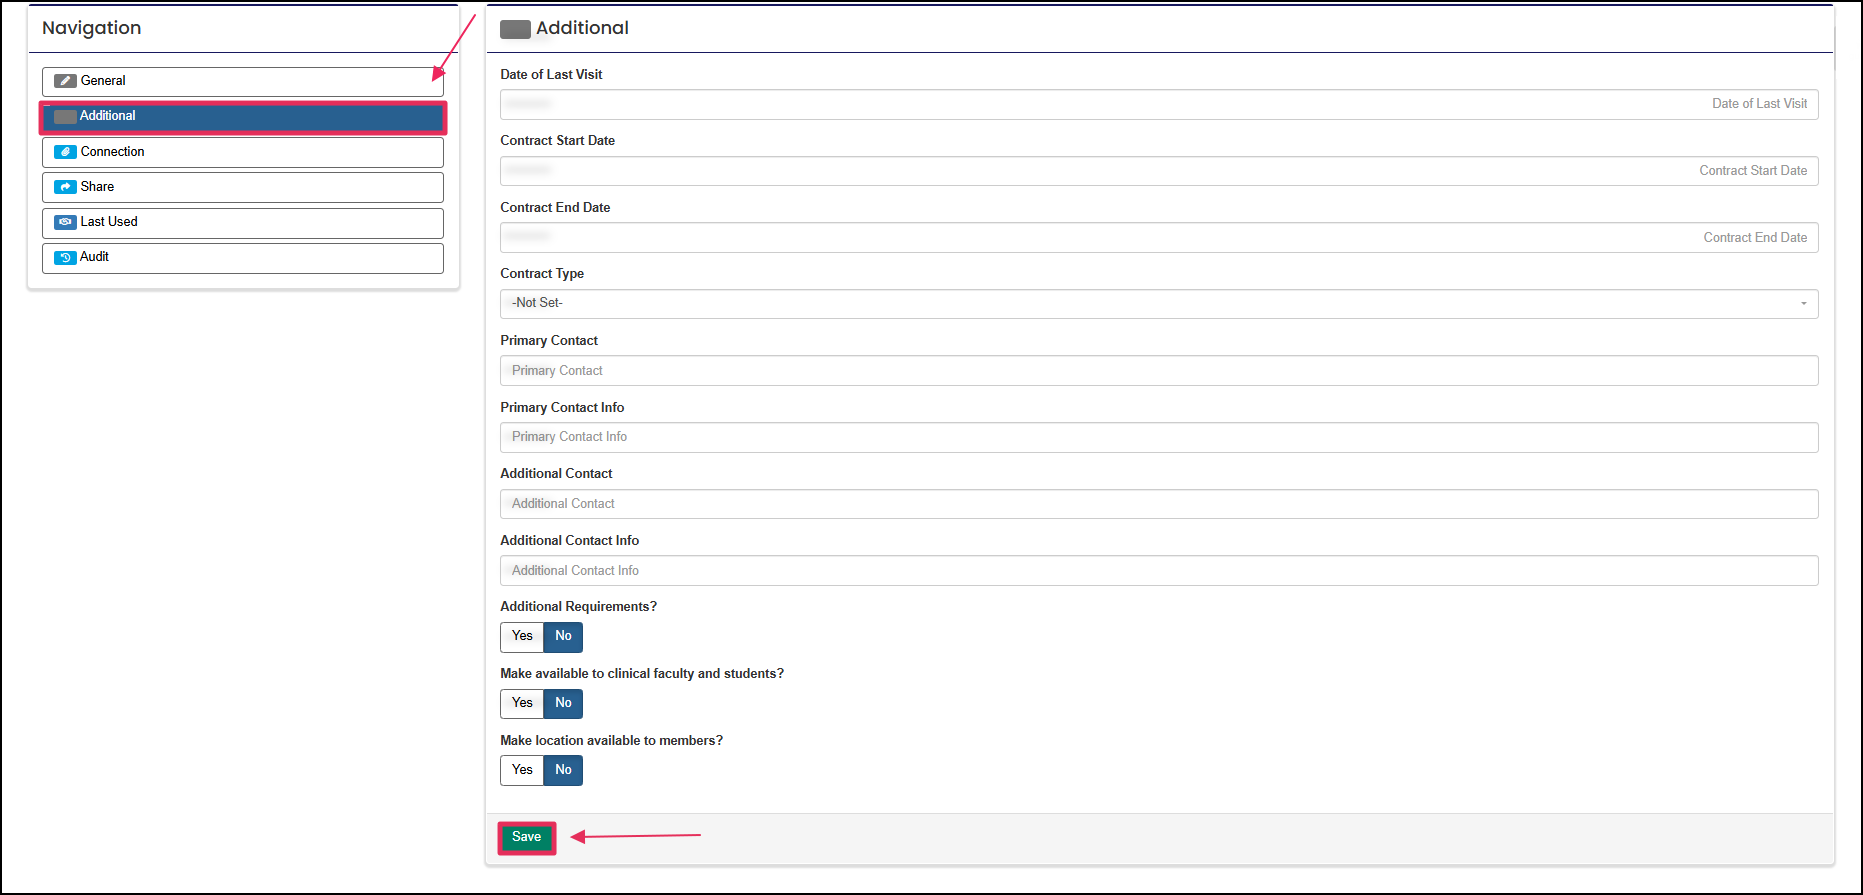Click the paperclip icon beside Connection
This screenshot has height=895, width=1863.
click(x=65, y=152)
